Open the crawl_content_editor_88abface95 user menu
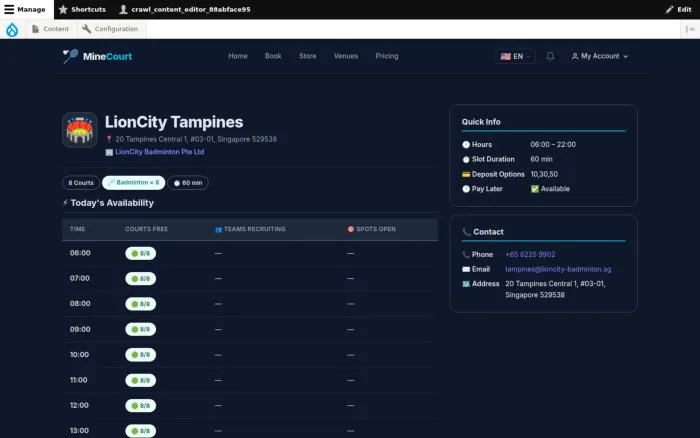The height and width of the screenshot is (438, 700). point(185,9)
